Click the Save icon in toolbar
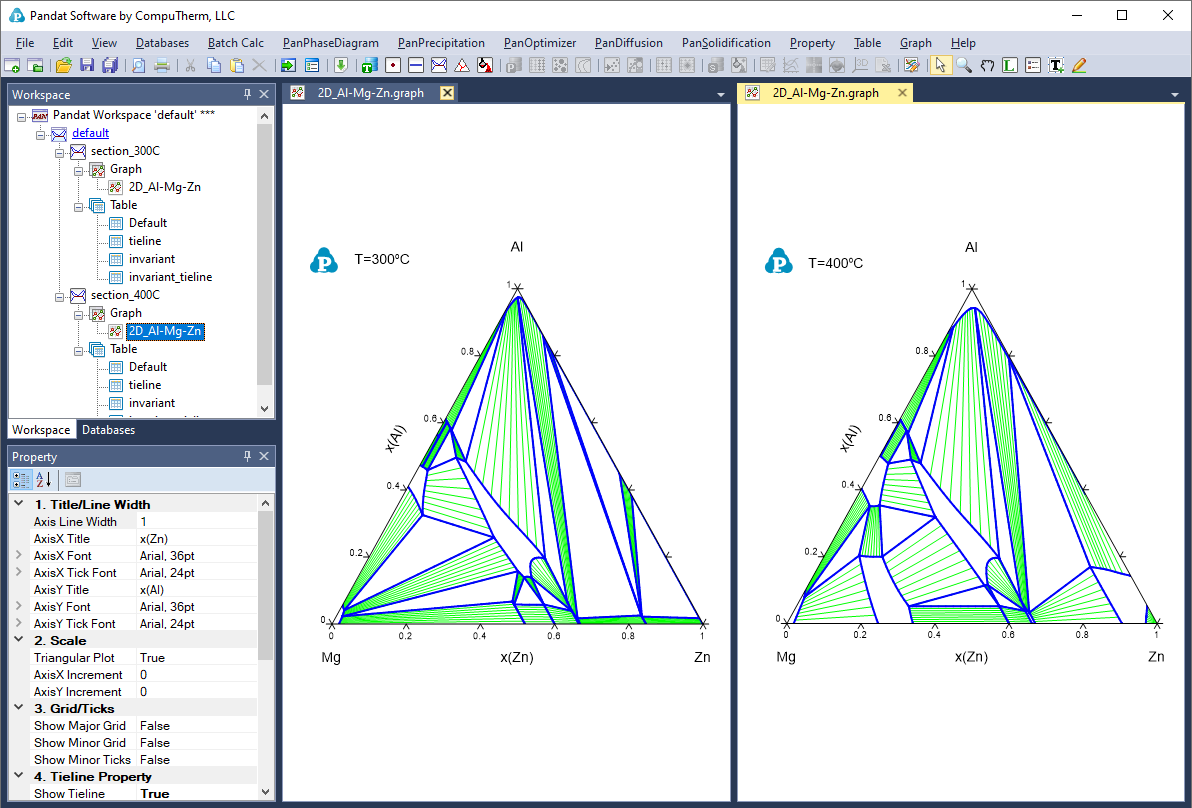The width and height of the screenshot is (1192, 808). (87, 65)
